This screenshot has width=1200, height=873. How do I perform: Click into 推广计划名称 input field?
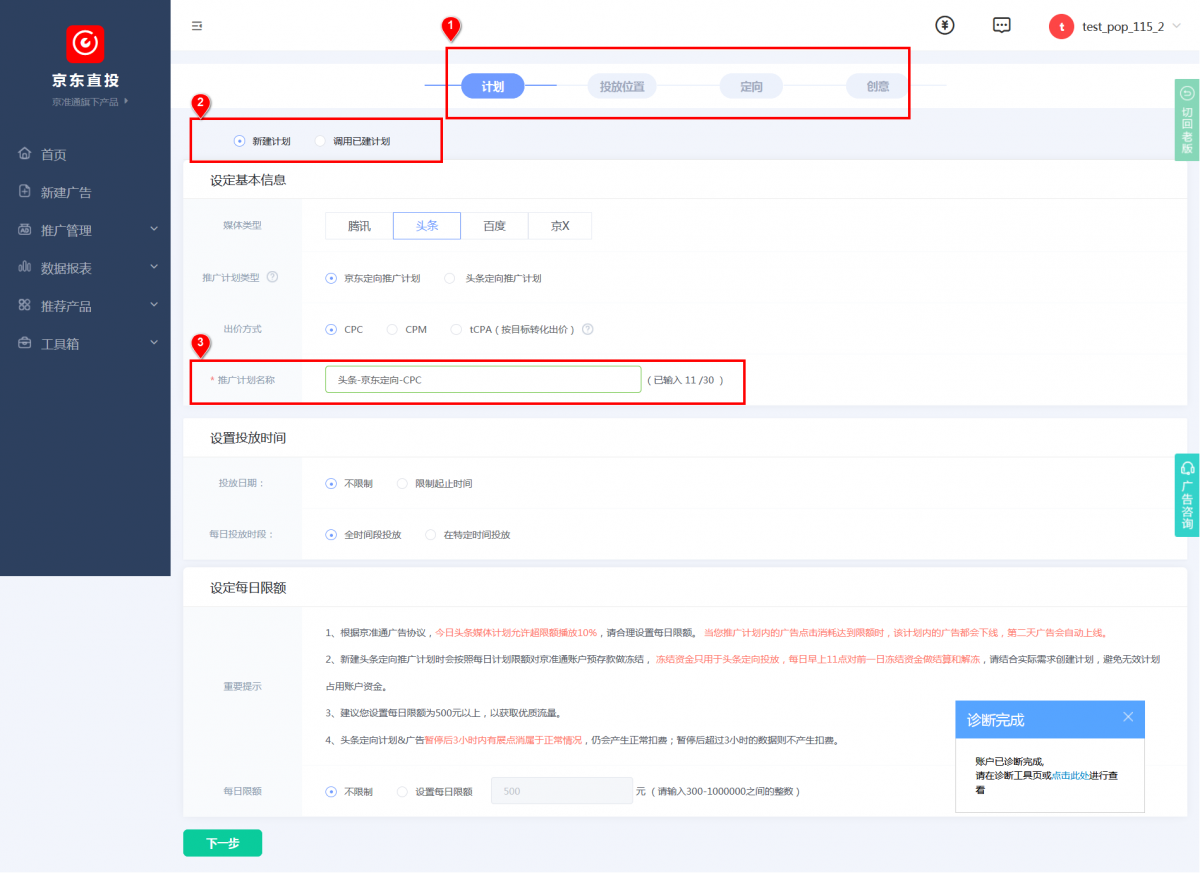(x=483, y=380)
